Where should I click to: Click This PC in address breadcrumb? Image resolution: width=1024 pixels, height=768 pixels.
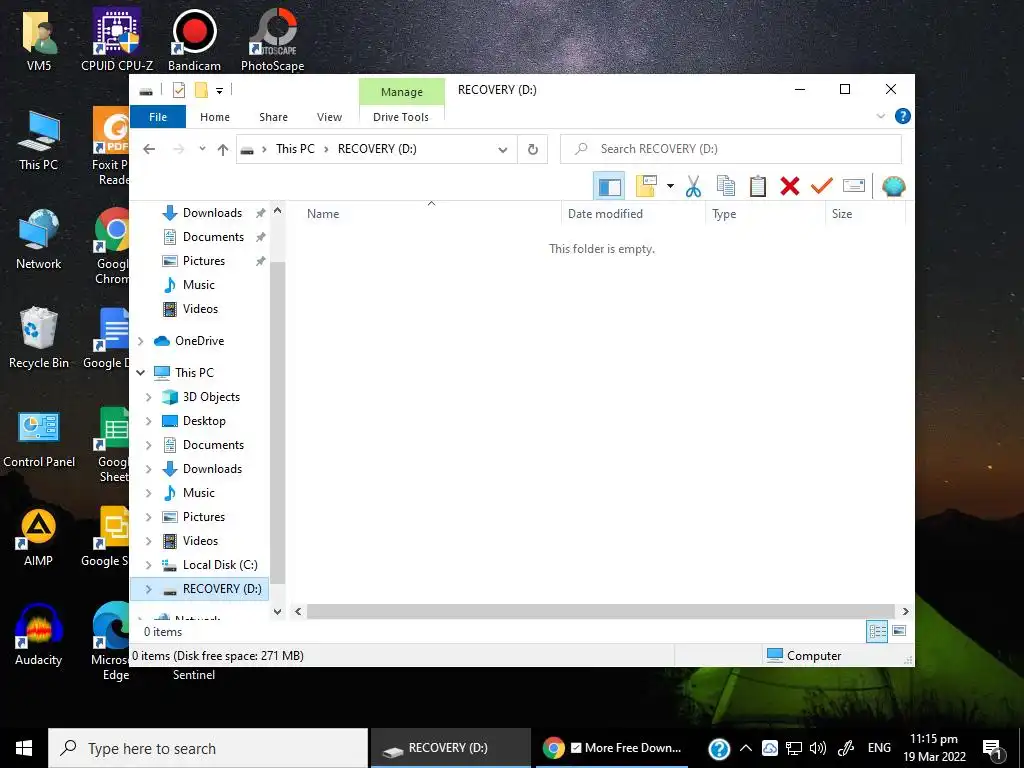pyautogui.click(x=295, y=149)
